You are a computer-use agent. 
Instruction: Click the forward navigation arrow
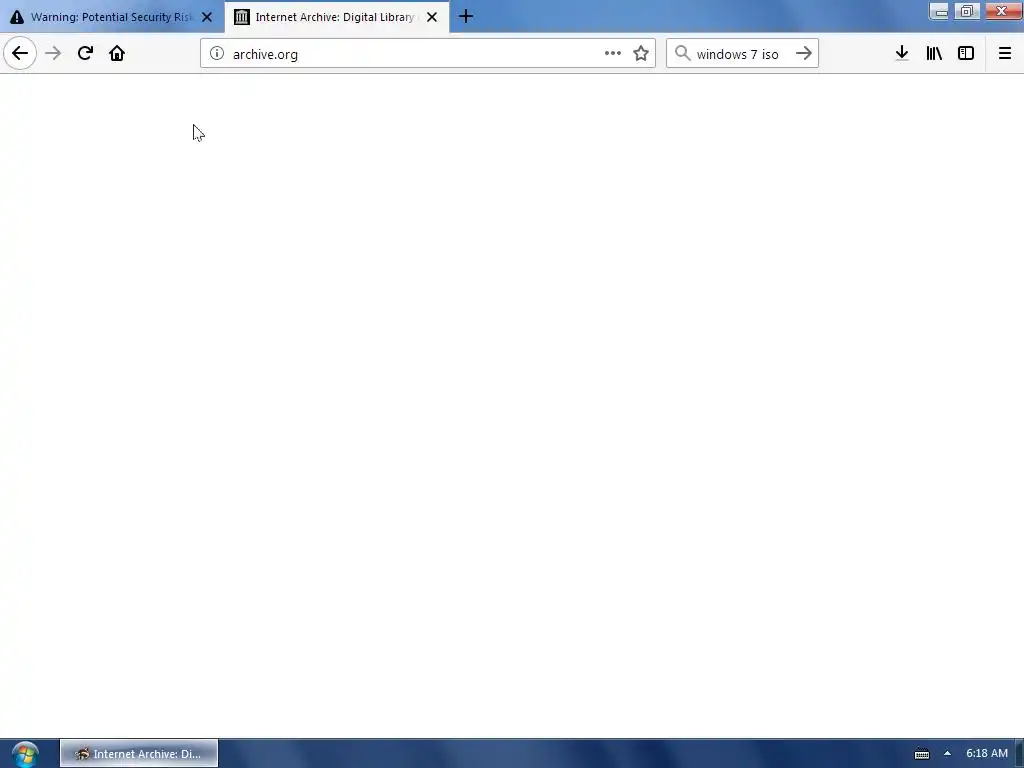(x=53, y=54)
